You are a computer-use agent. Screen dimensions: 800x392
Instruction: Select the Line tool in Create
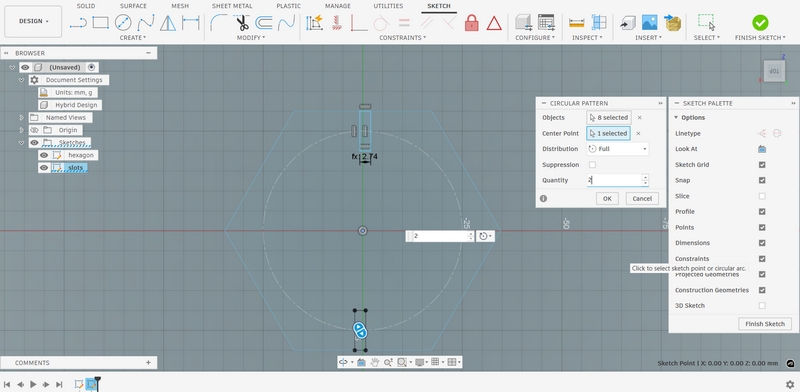coord(78,22)
